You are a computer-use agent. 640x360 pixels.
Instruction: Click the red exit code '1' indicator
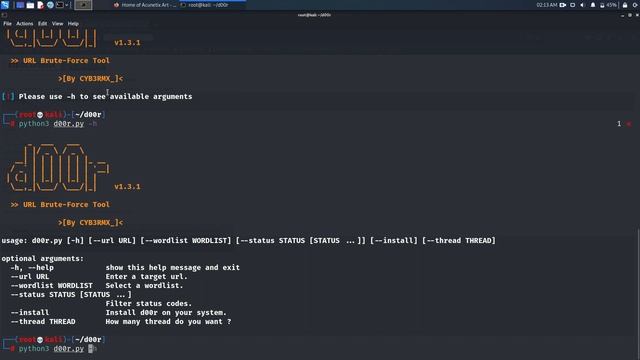[x=619, y=123]
